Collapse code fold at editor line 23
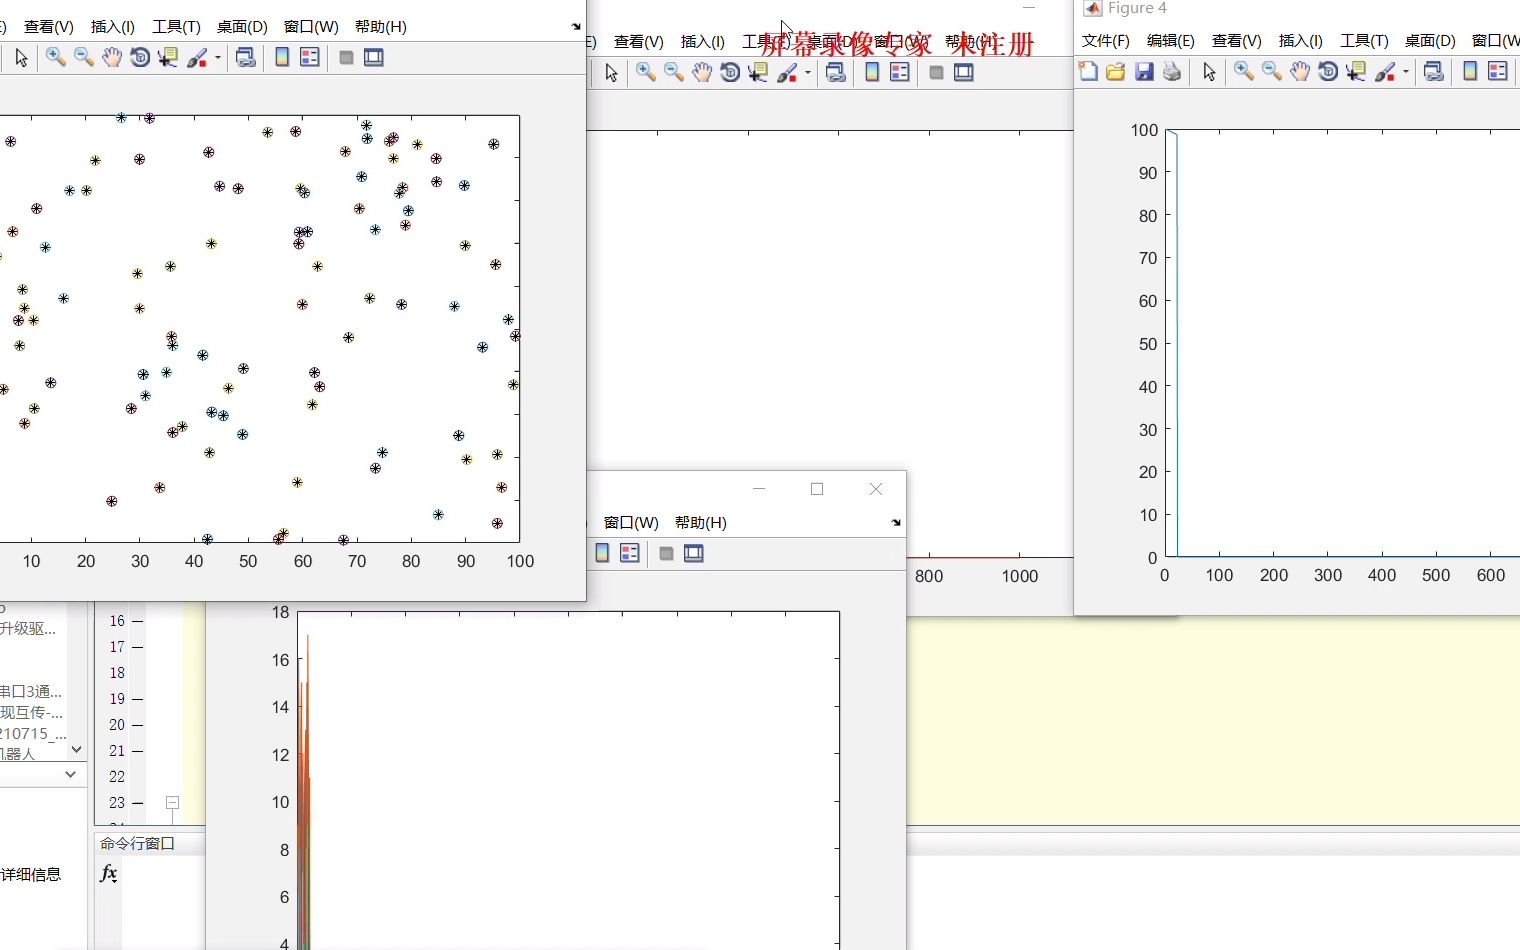 click(x=172, y=802)
